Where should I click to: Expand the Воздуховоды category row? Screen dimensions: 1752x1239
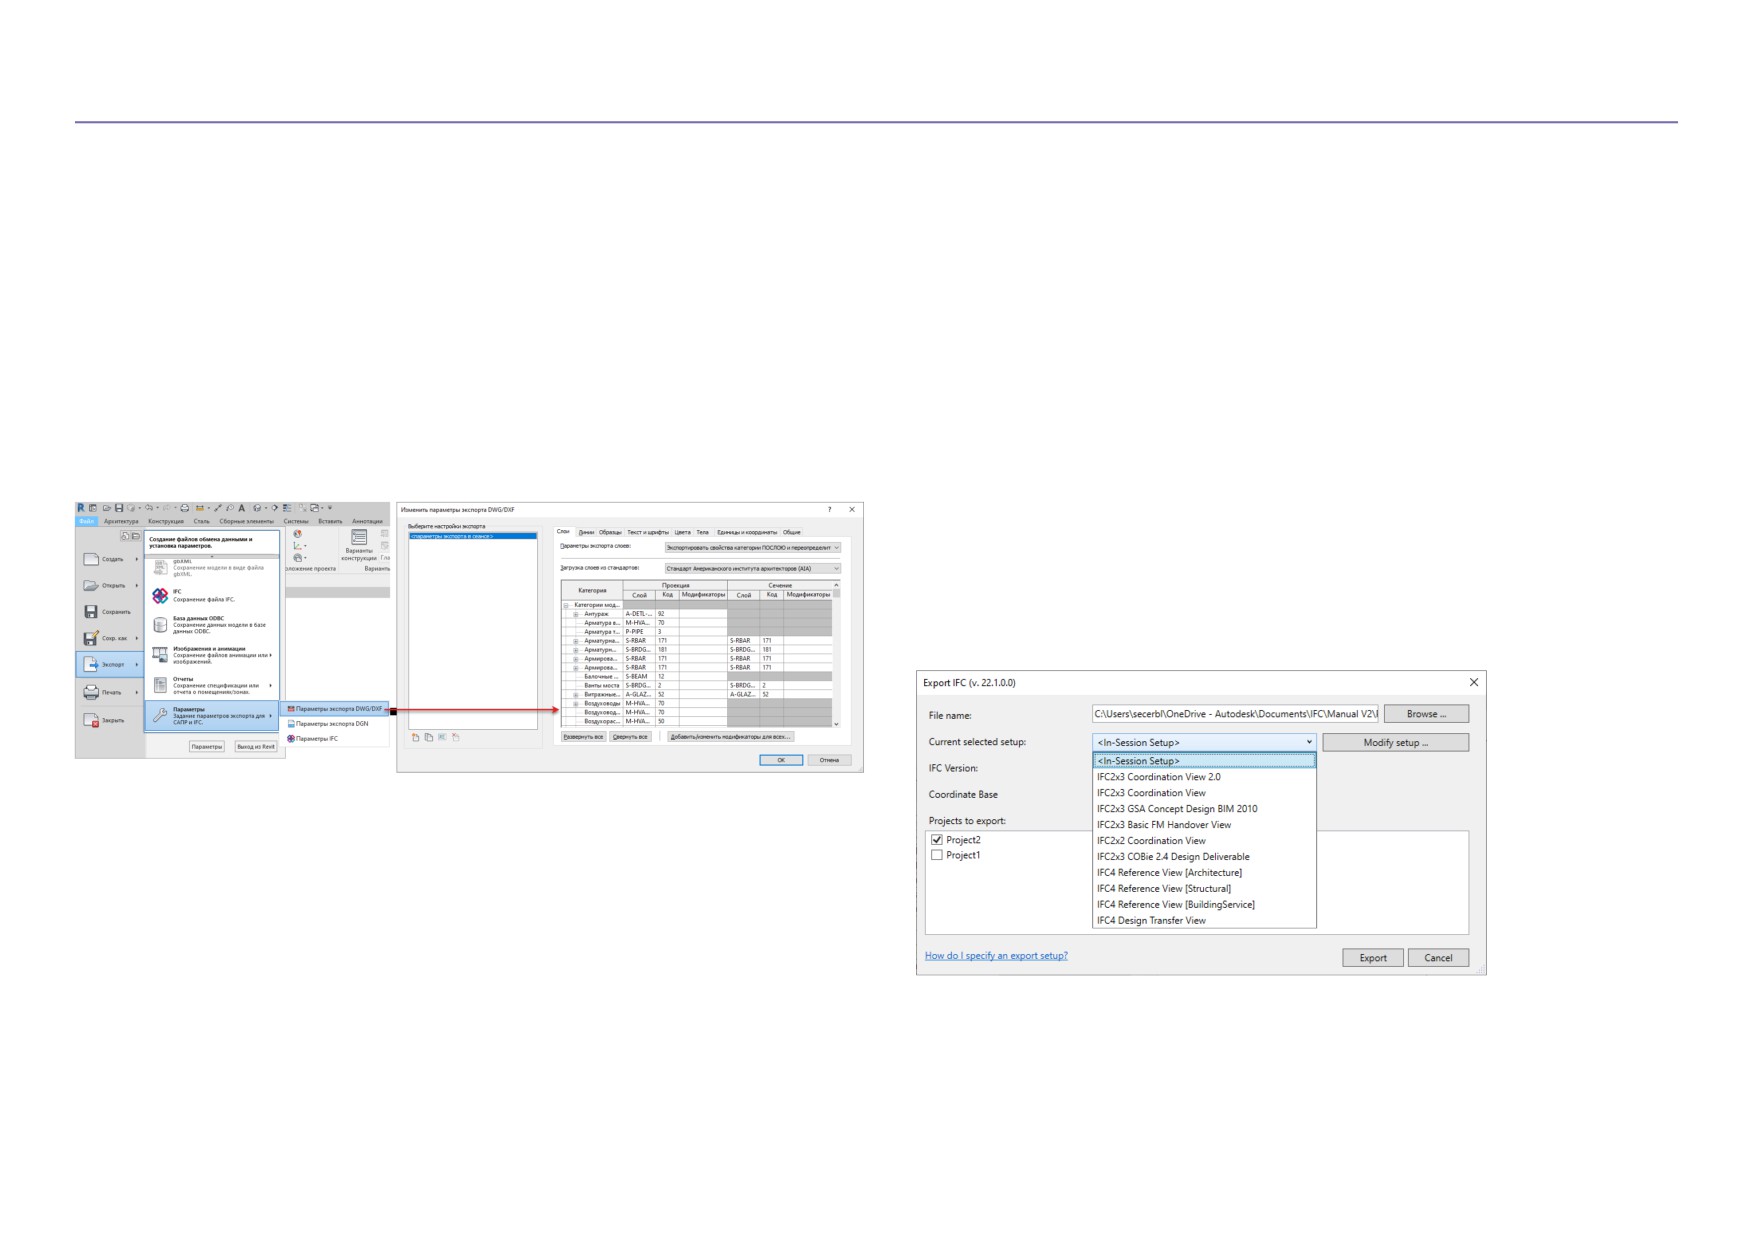tap(576, 703)
